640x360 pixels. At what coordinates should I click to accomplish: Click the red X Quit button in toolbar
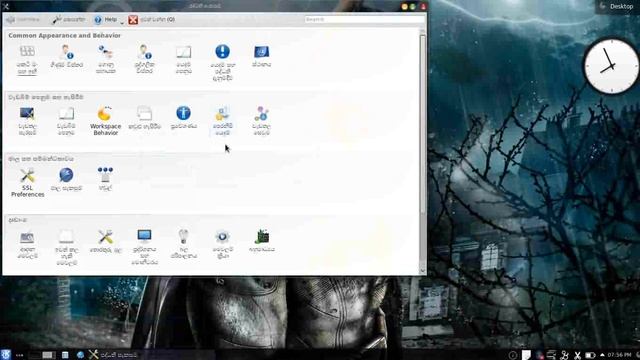pyautogui.click(x=152, y=19)
